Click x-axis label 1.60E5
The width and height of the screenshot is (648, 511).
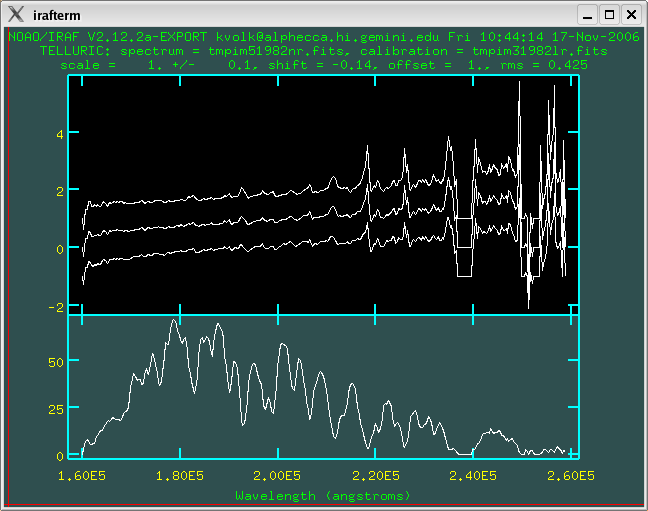coord(82,476)
